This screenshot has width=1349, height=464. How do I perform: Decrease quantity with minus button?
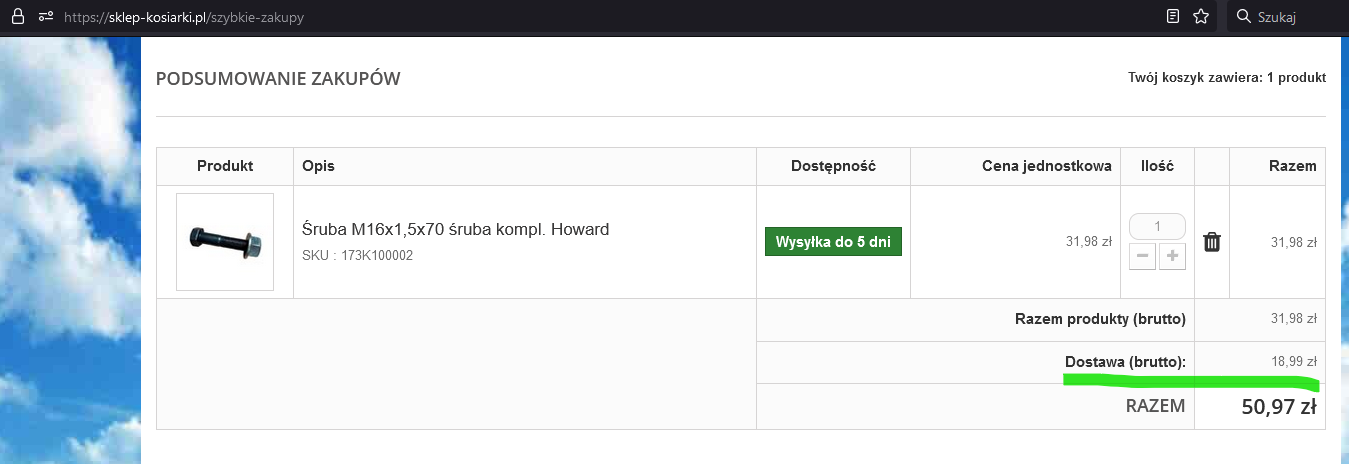pyautogui.click(x=1143, y=257)
